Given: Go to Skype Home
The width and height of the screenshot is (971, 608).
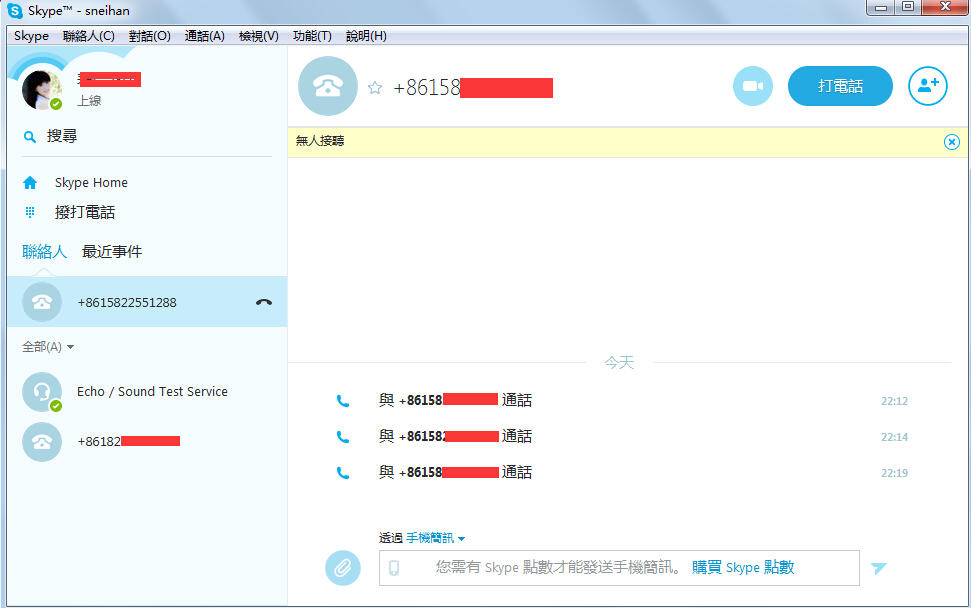Looking at the screenshot, I should [x=91, y=183].
